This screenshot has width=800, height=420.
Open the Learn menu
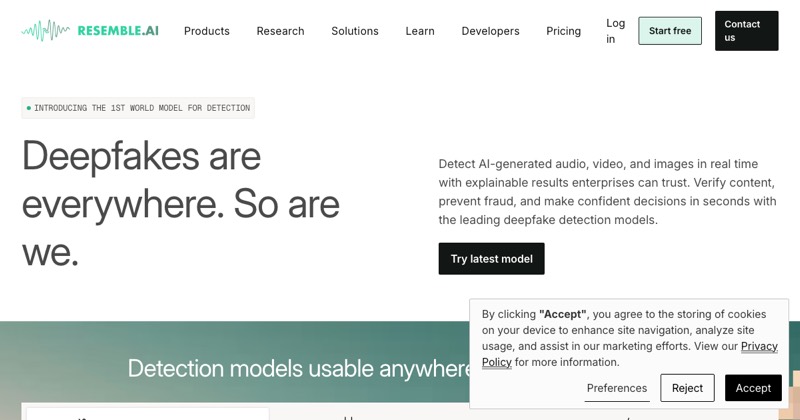(x=420, y=31)
